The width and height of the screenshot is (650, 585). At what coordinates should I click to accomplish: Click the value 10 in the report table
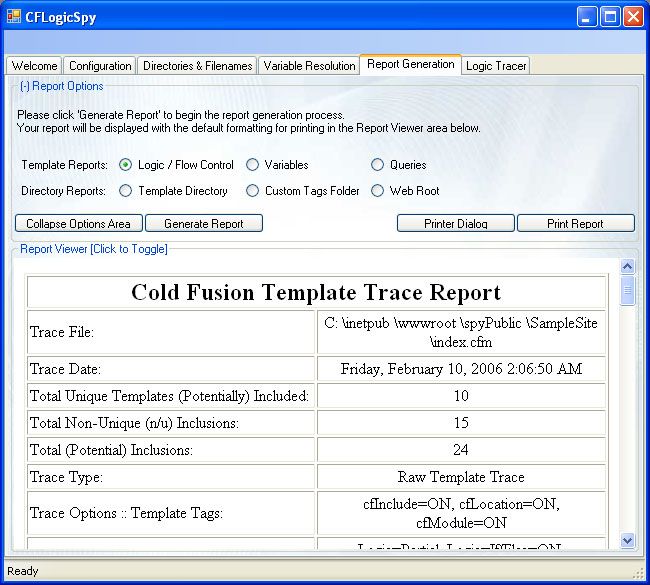(461, 396)
